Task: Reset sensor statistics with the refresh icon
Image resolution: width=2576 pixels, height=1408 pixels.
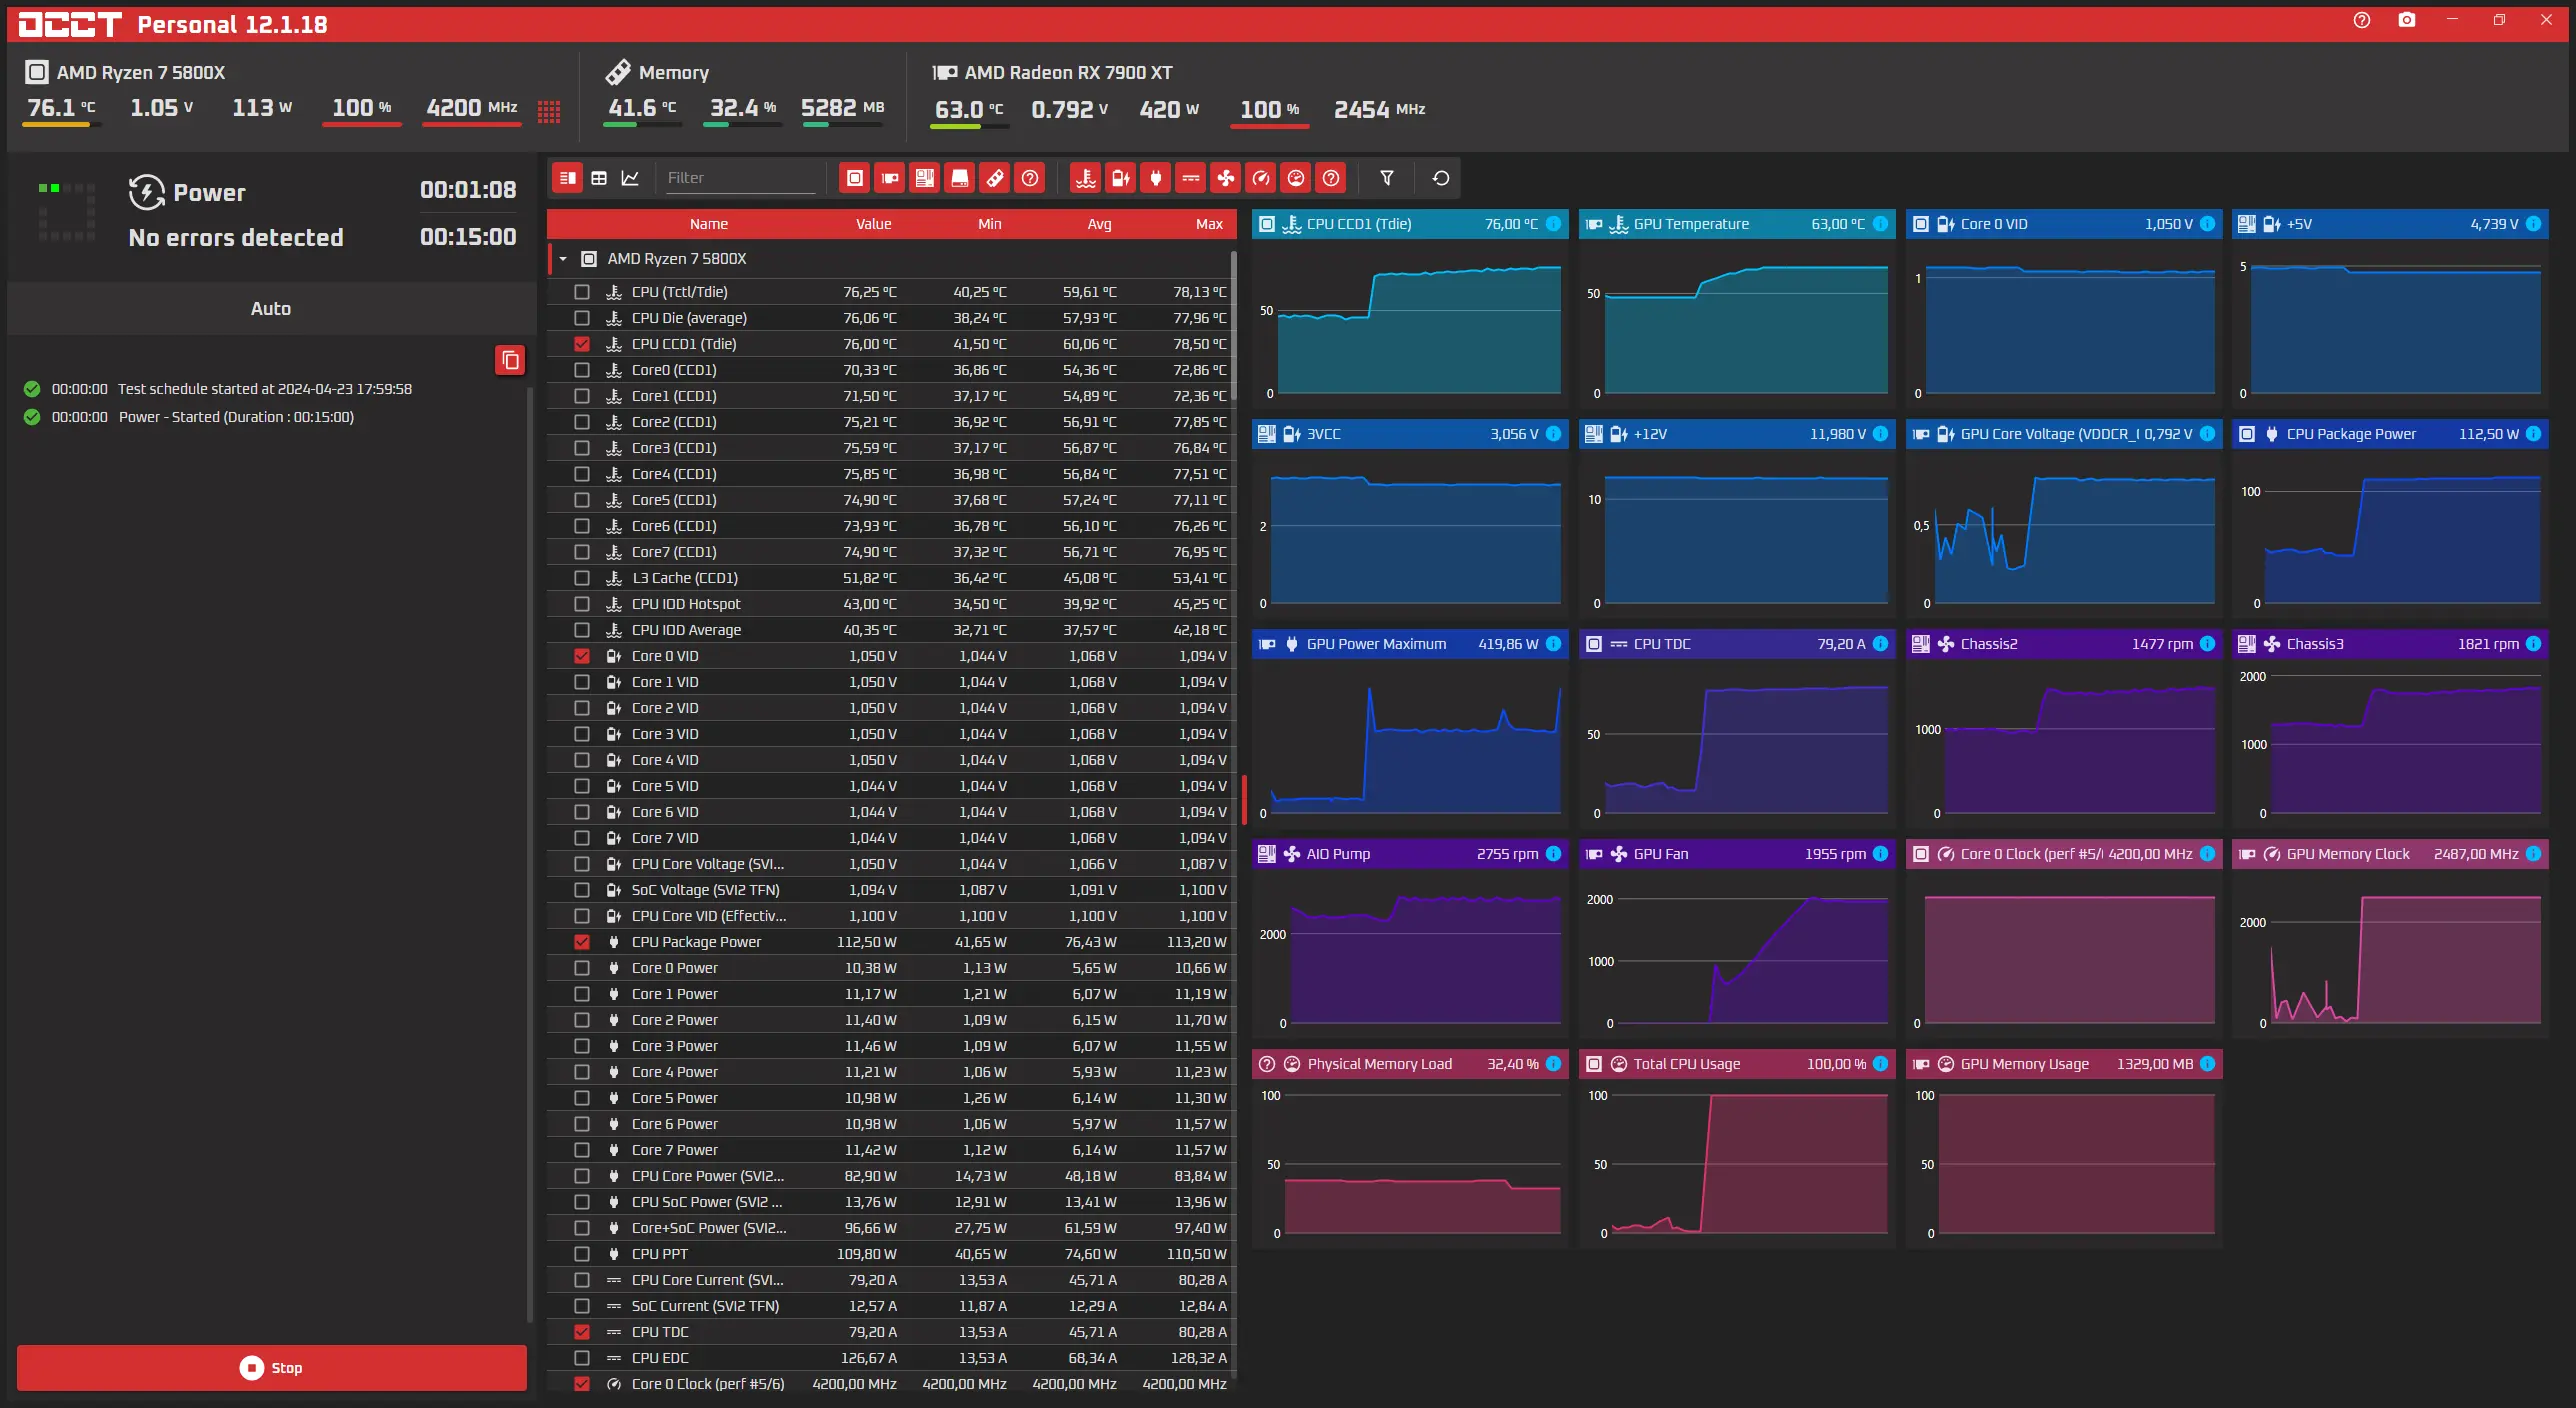Action: click(x=1441, y=178)
